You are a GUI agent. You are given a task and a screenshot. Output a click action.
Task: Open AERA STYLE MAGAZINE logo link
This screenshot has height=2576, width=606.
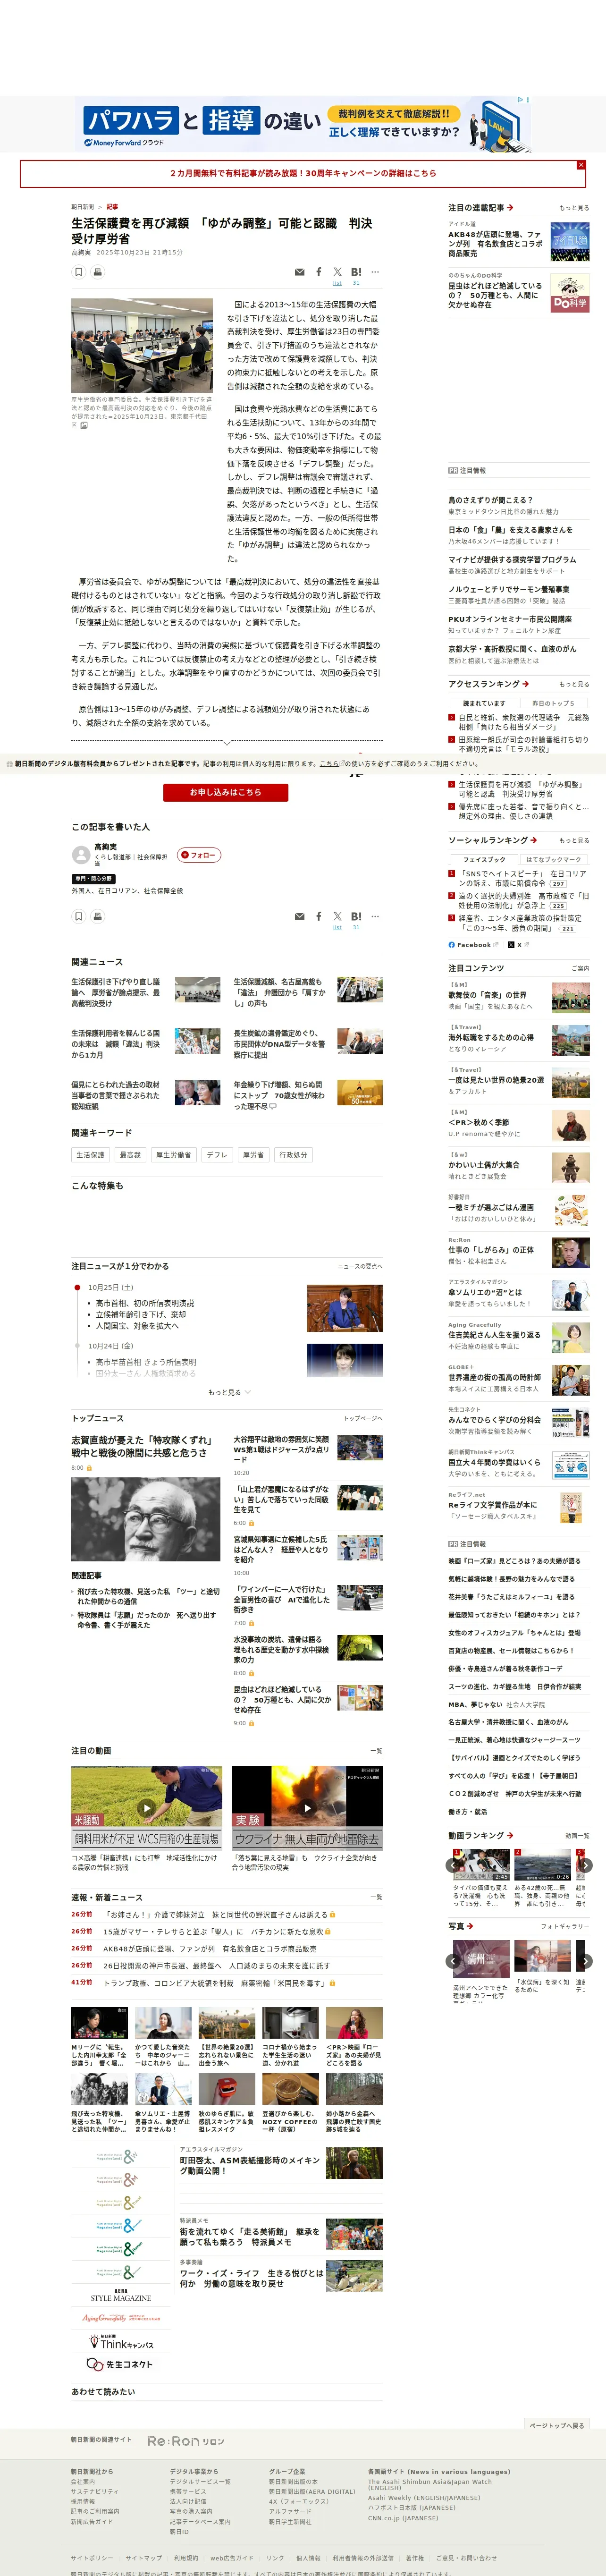121,2295
